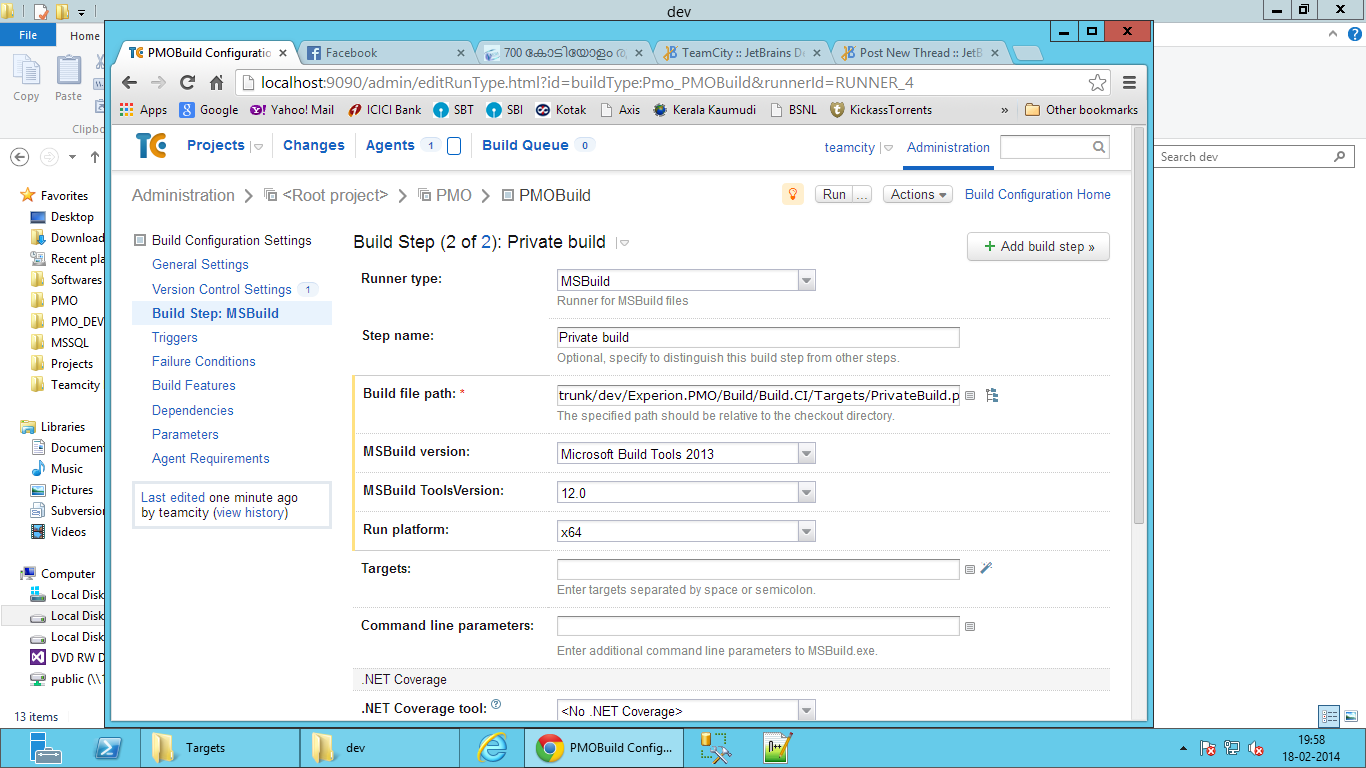1366x768 pixels.
Task: Open the view history link
Action: 250,513
